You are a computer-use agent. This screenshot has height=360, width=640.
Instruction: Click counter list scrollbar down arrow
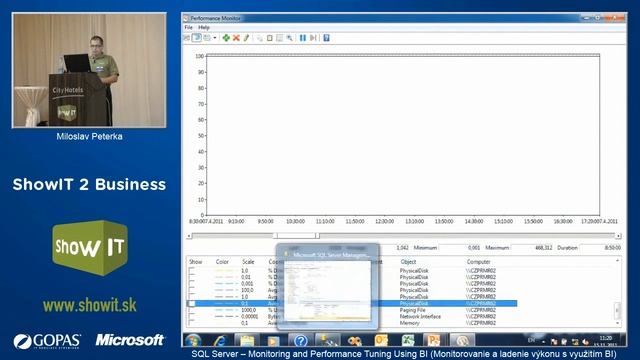(x=617, y=323)
